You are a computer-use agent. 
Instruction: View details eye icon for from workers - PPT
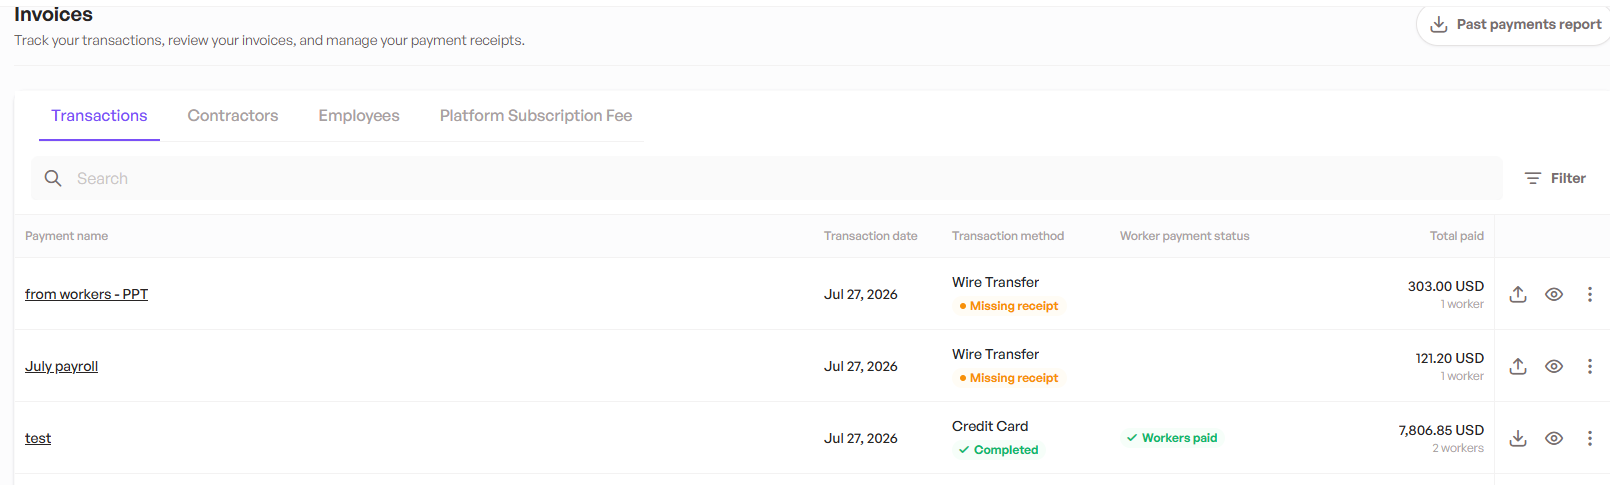[1554, 294]
